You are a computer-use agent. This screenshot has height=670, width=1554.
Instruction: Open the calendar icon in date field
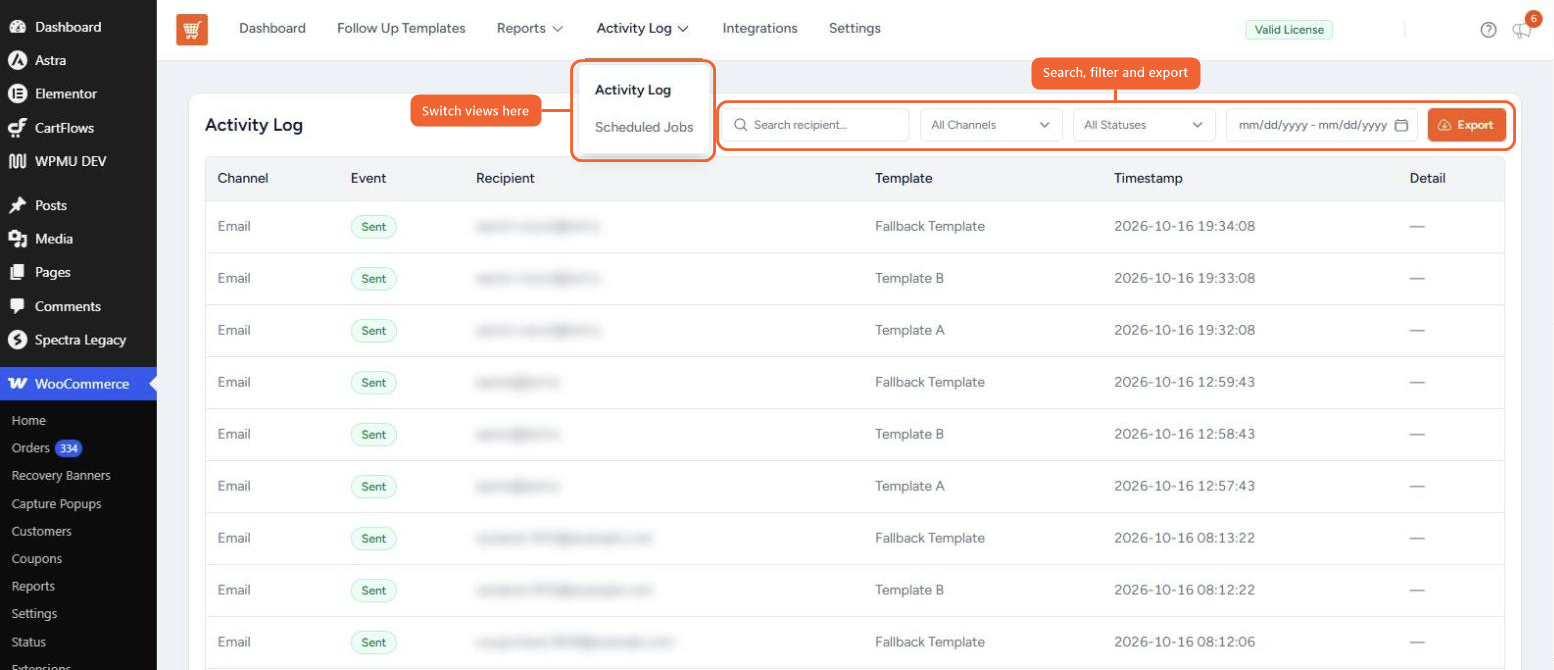click(x=1401, y=125)
